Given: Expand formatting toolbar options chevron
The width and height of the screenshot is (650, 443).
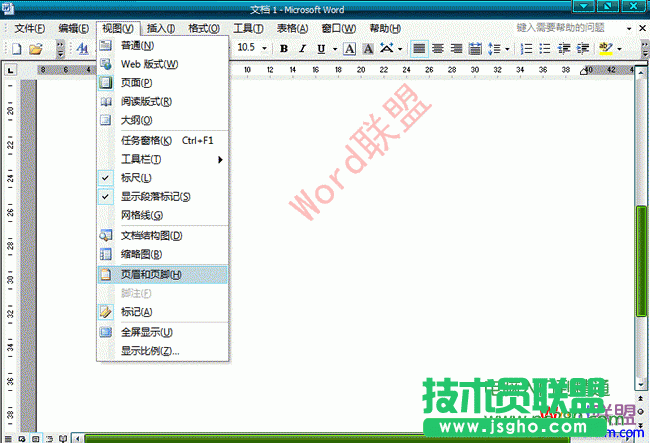Looking at the screenshot, I should coord(645,49).
